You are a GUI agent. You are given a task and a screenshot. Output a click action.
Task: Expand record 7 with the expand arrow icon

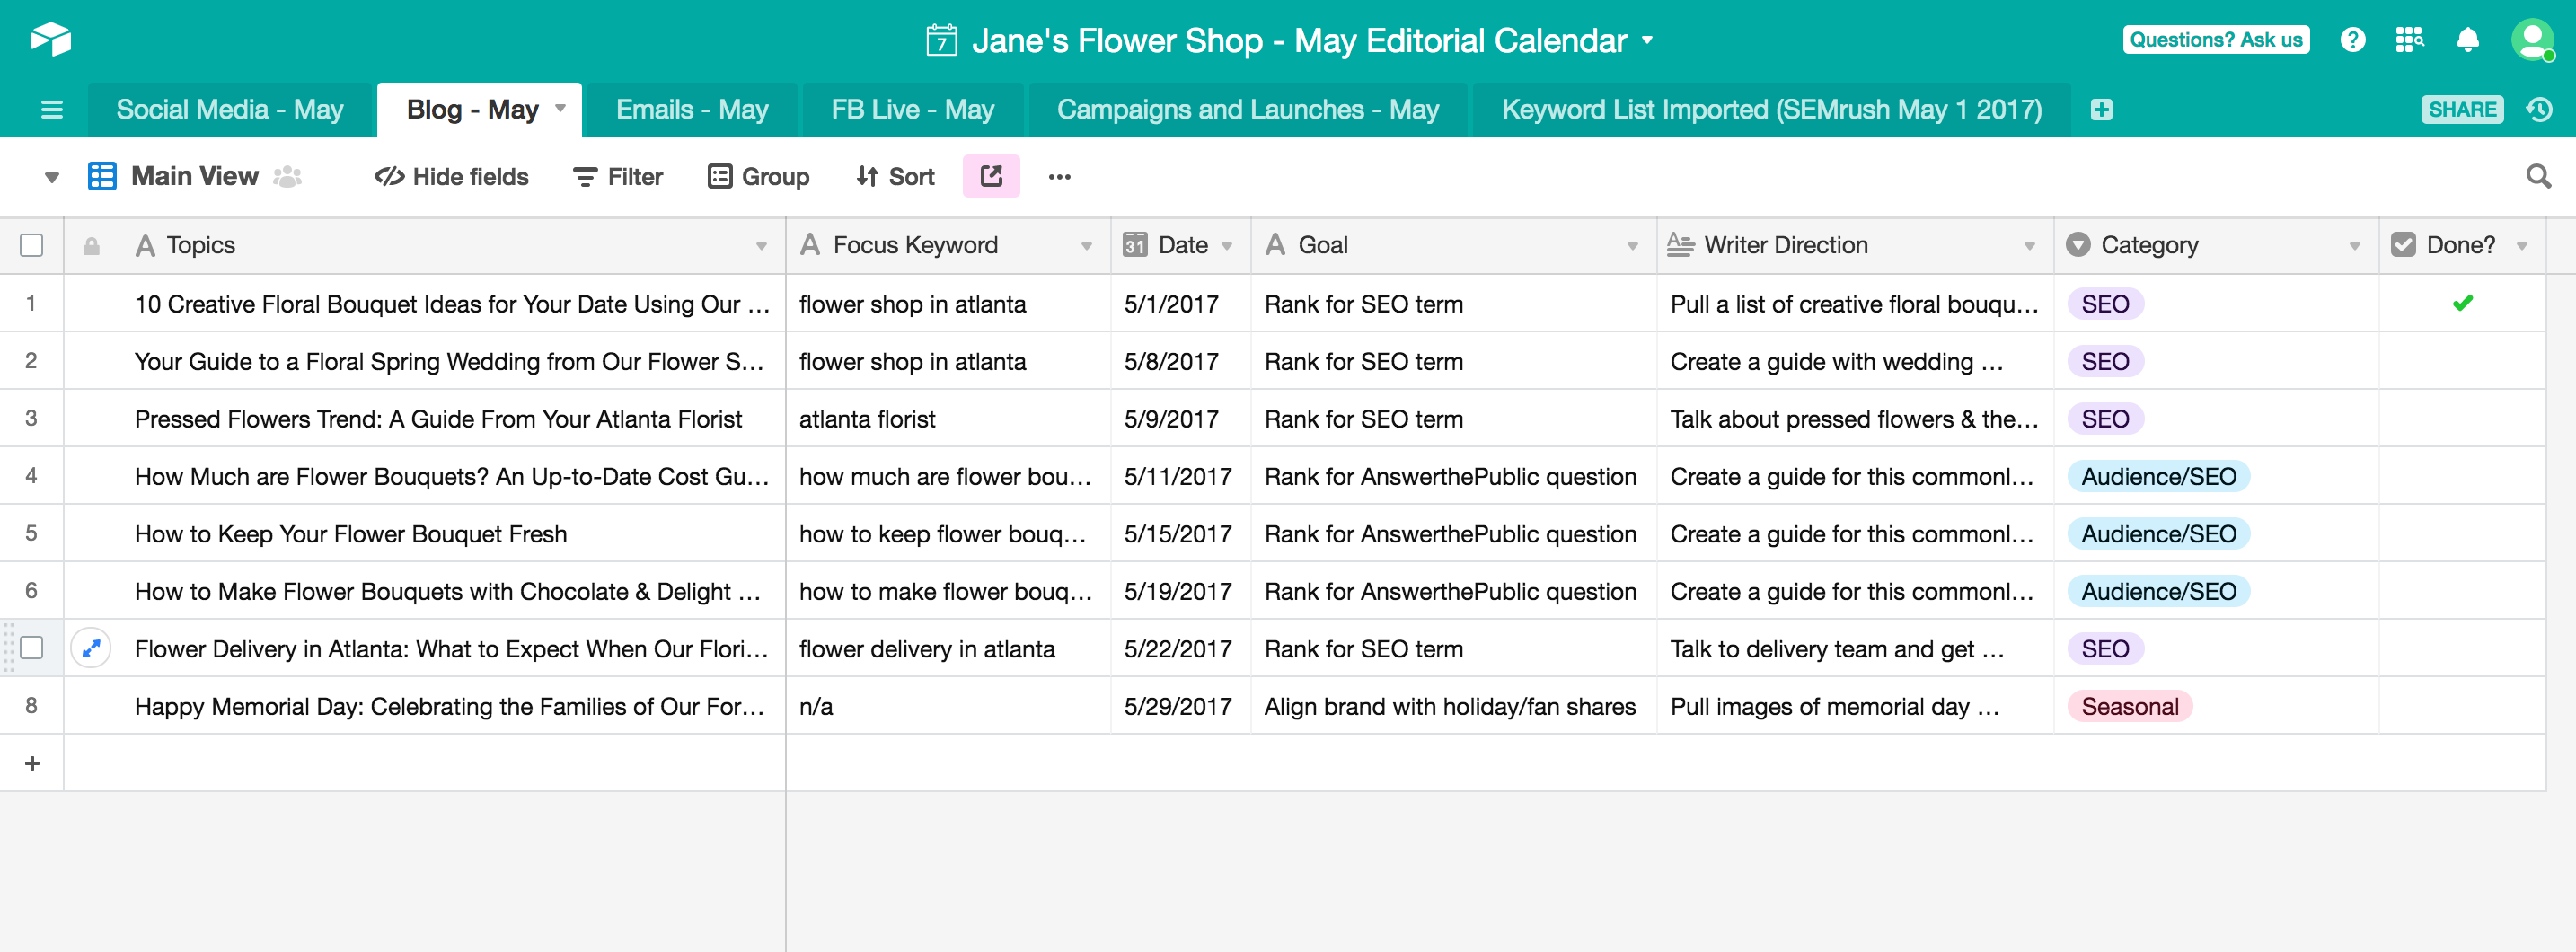coord(91,648)
